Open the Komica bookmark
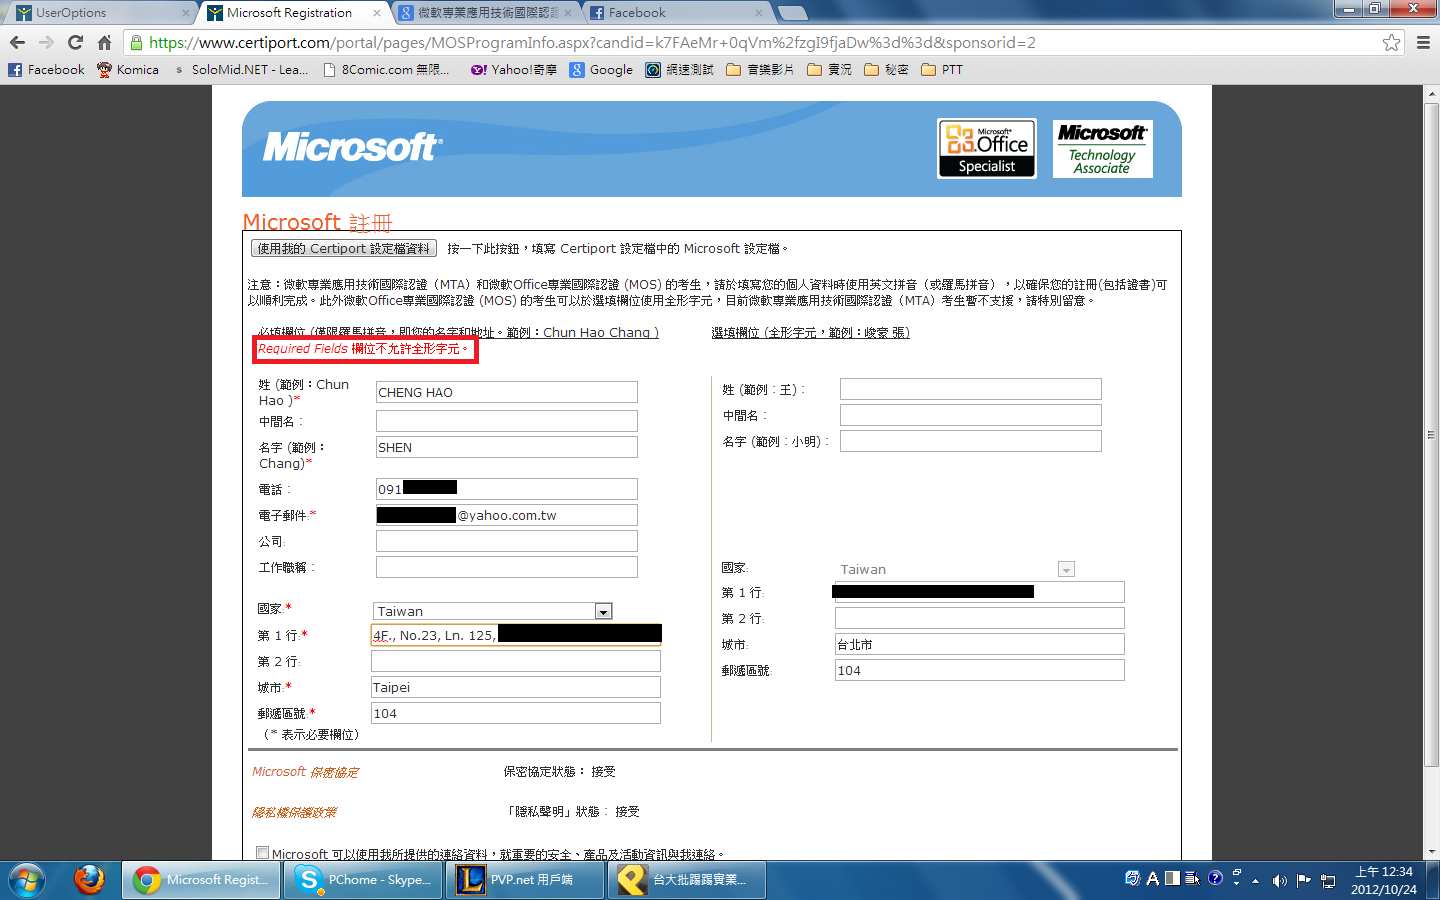The image size is (1440, 900). pyautogui.click(x=127, y=69)
